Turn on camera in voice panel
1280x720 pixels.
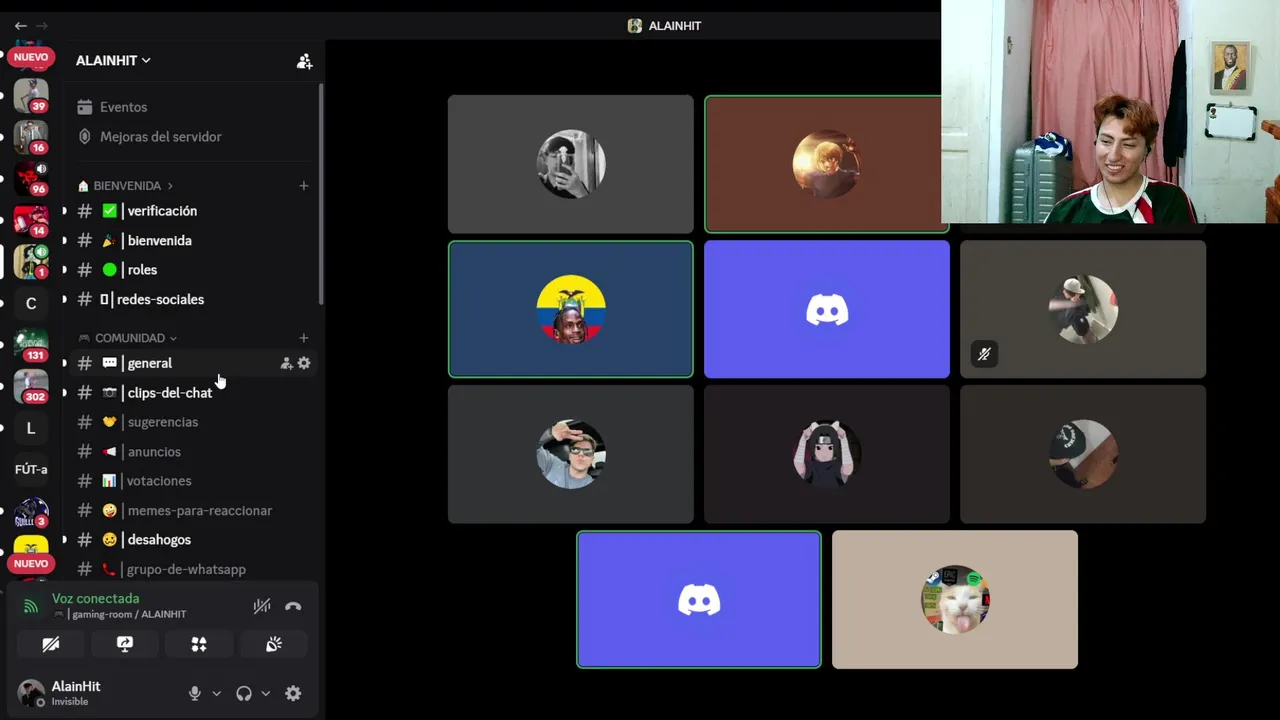tap(51, 644)
